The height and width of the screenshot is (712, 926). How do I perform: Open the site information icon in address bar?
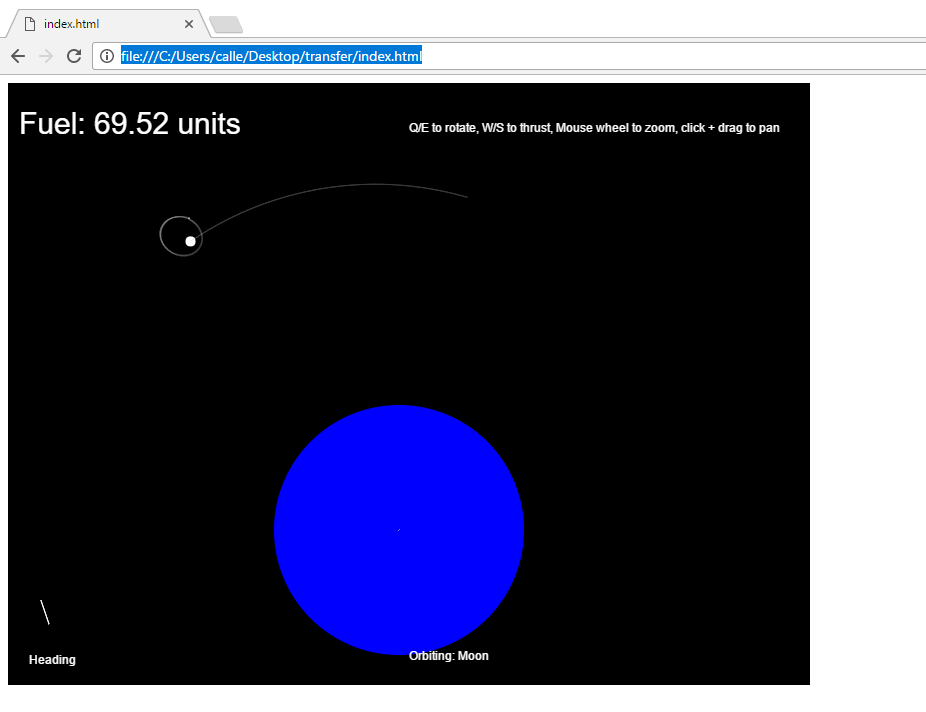pos(107,56)
